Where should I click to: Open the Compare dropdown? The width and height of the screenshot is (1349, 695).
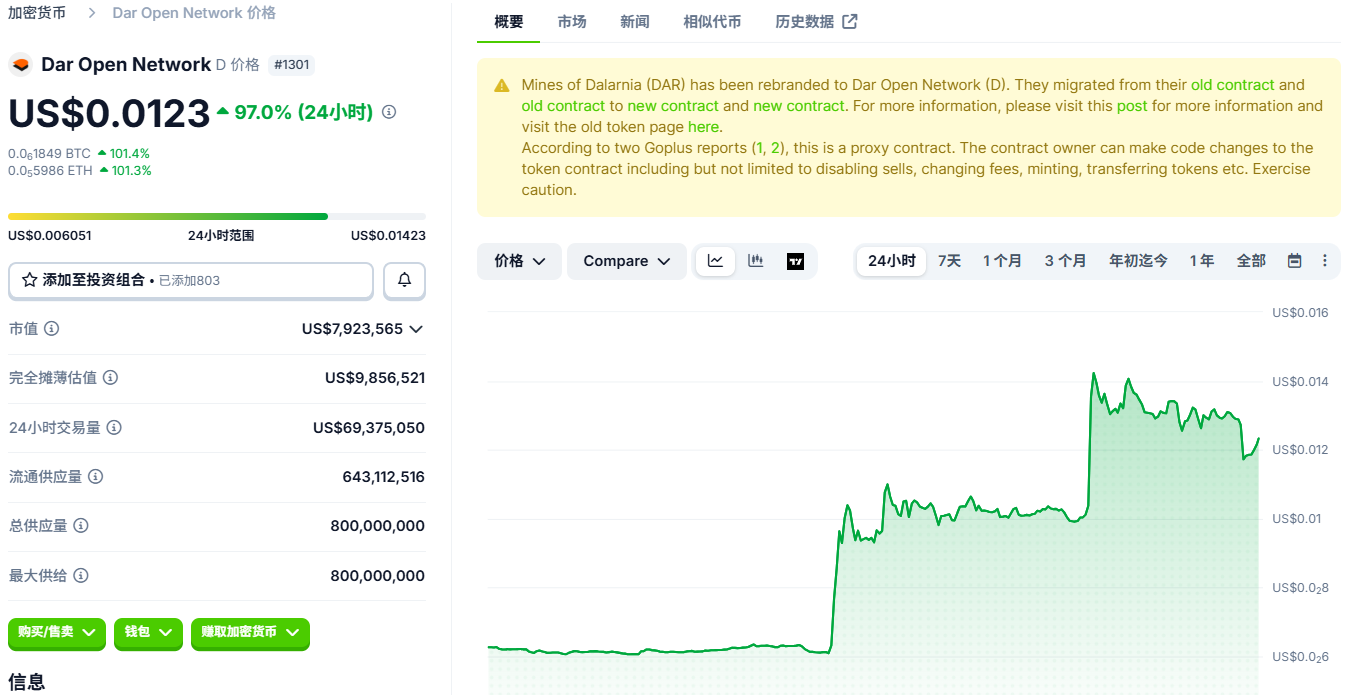click(627, 261)
